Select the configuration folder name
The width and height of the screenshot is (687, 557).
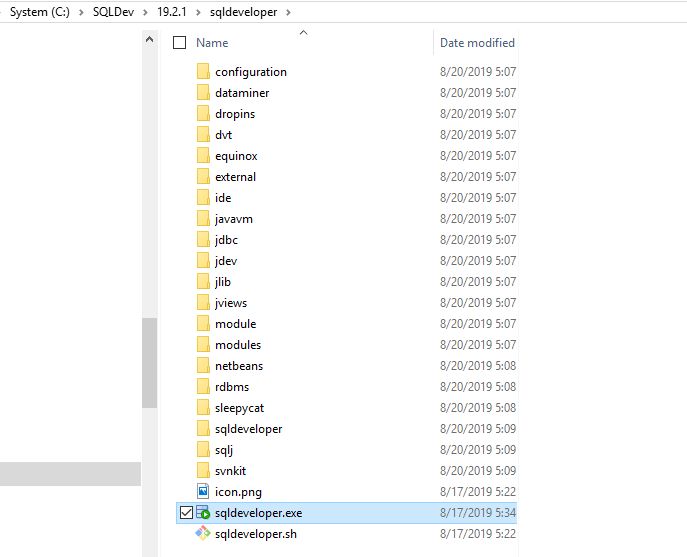[251, 72]
